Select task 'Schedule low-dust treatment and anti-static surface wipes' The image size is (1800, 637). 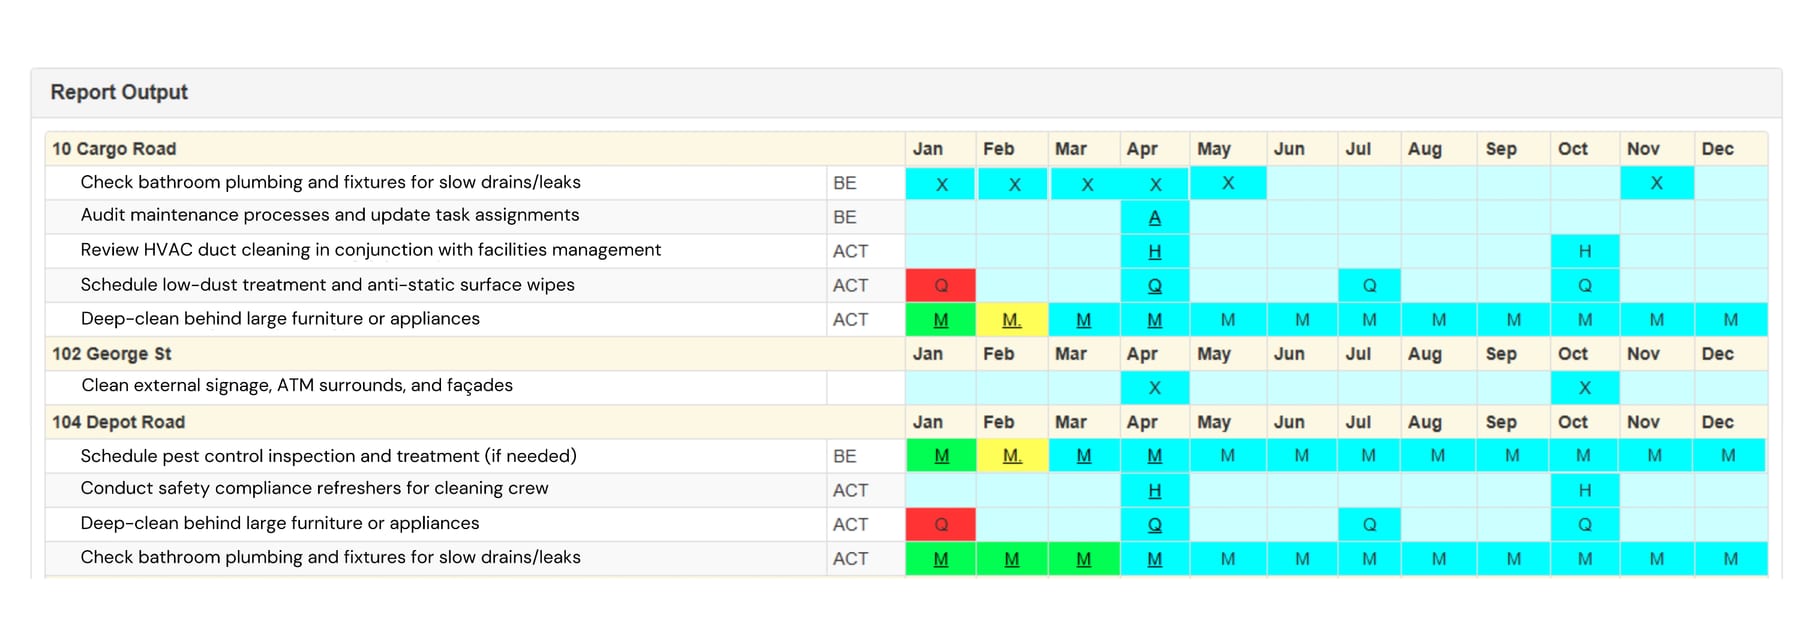[x=328, y=285]
